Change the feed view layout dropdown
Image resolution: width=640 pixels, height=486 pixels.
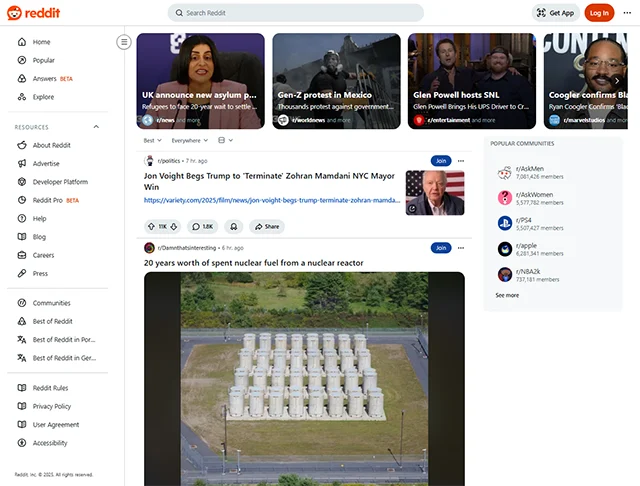[224, 140]
